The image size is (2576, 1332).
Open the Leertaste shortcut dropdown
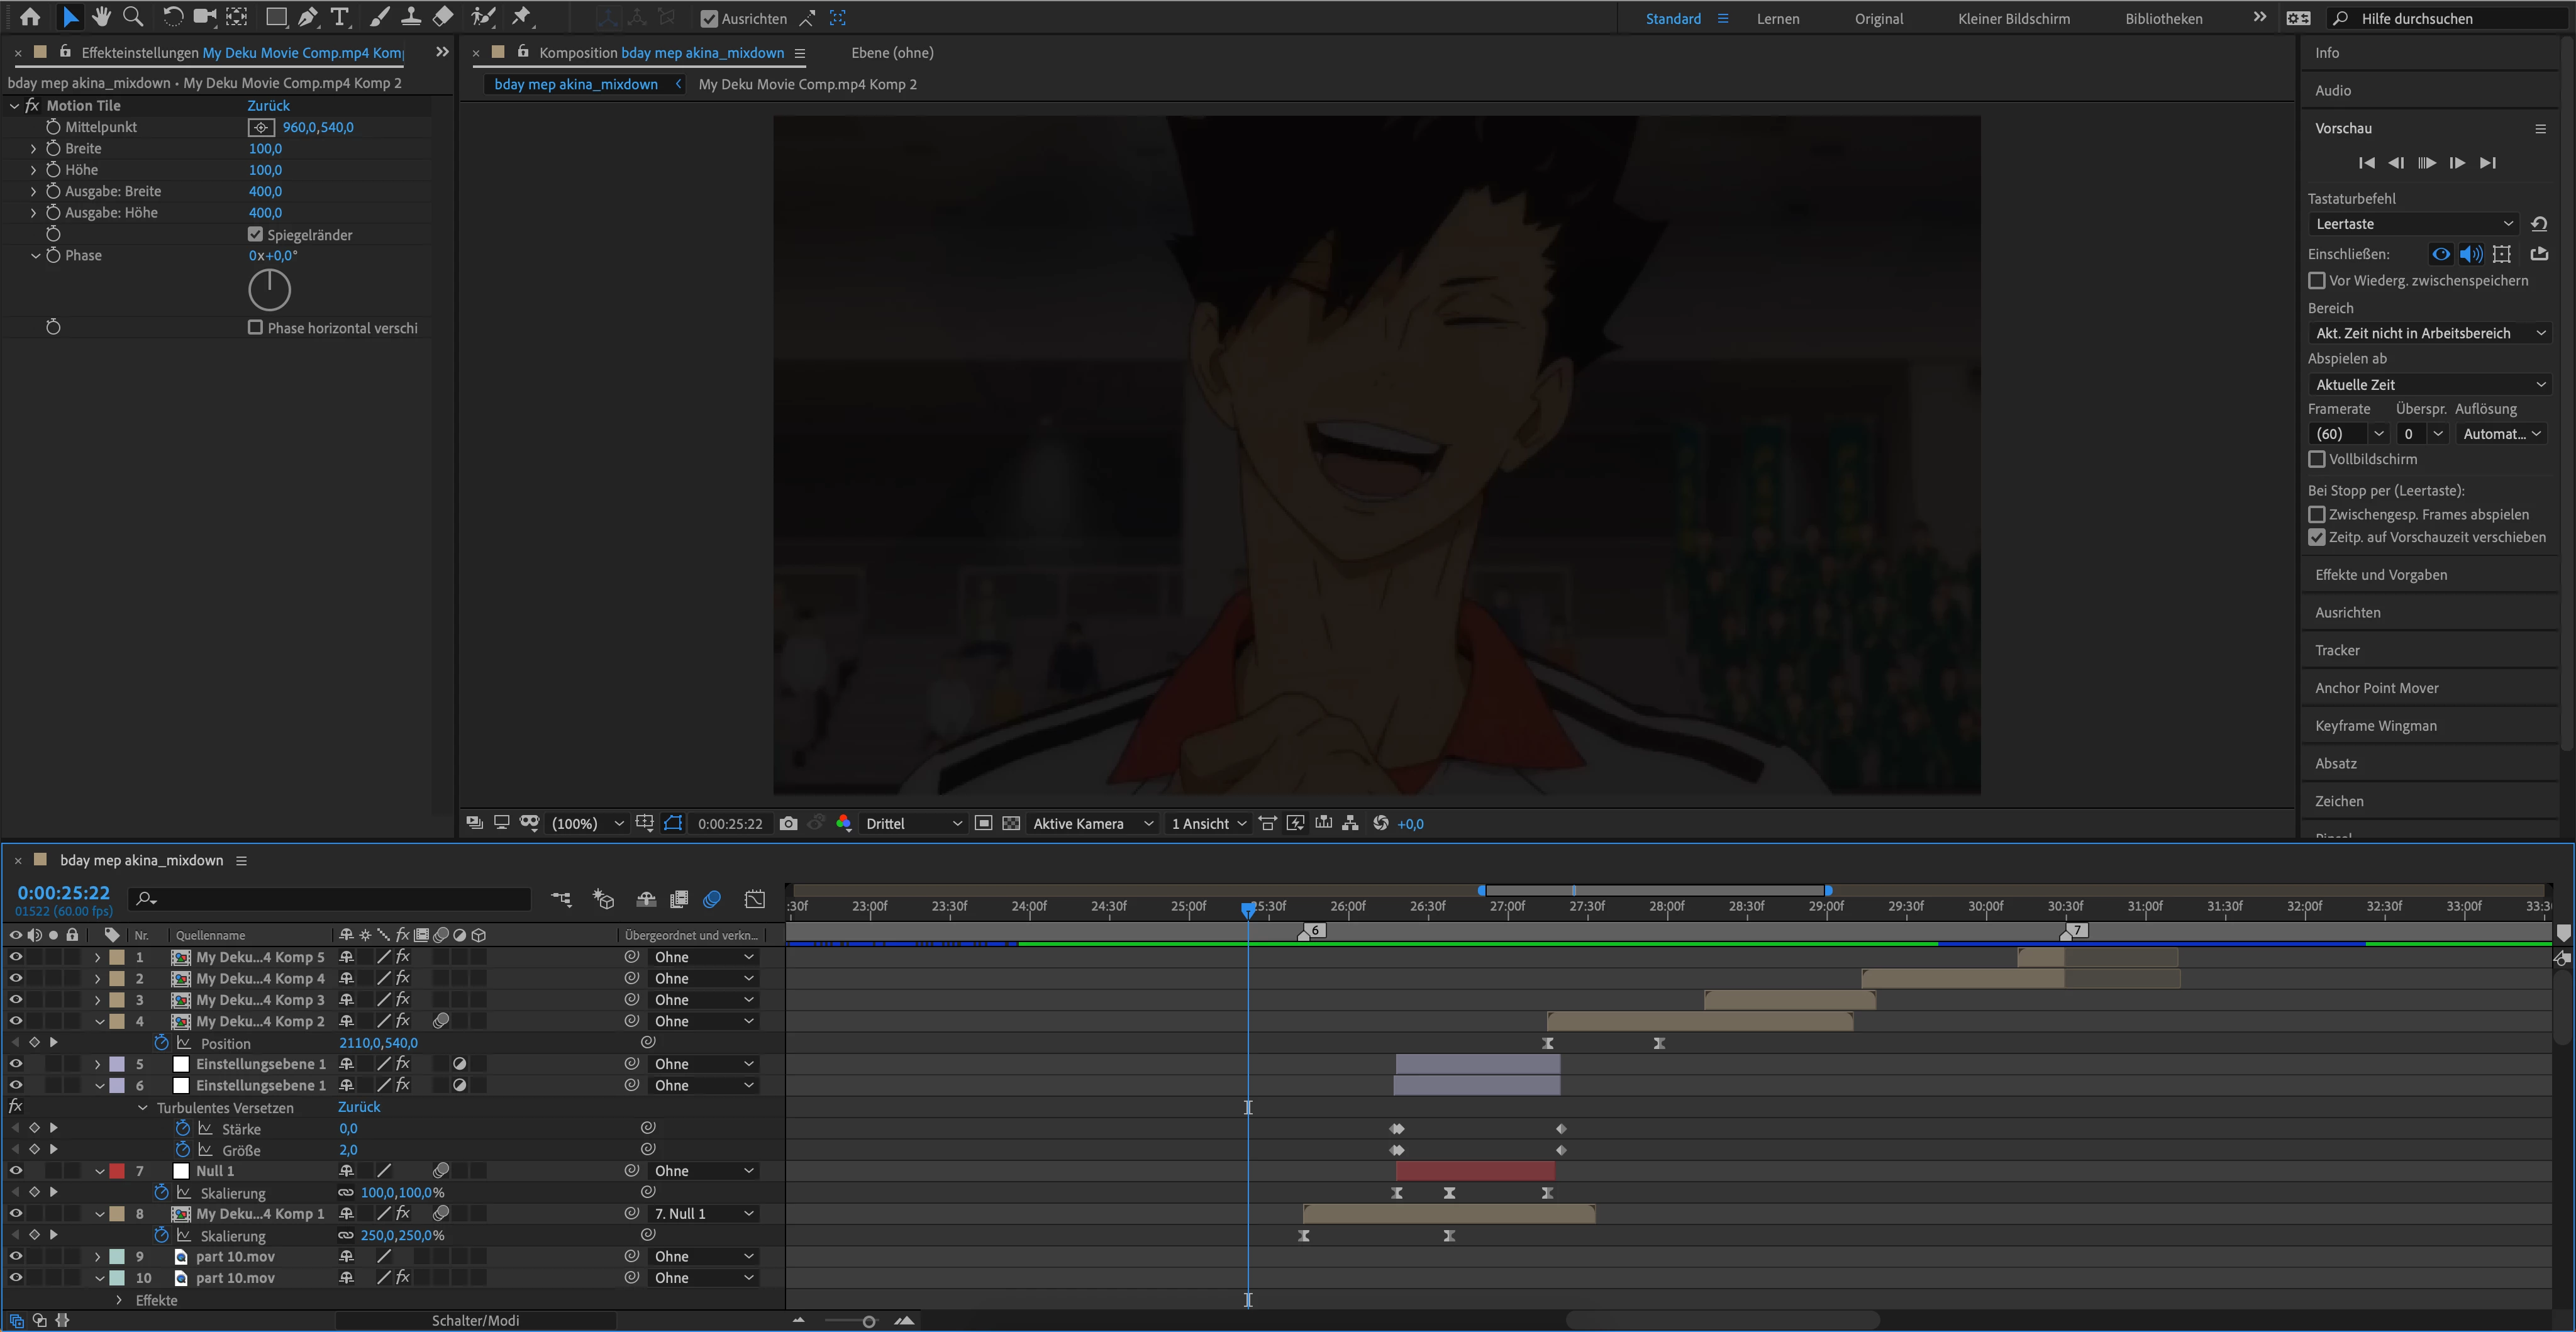[x=2413, y=224]
